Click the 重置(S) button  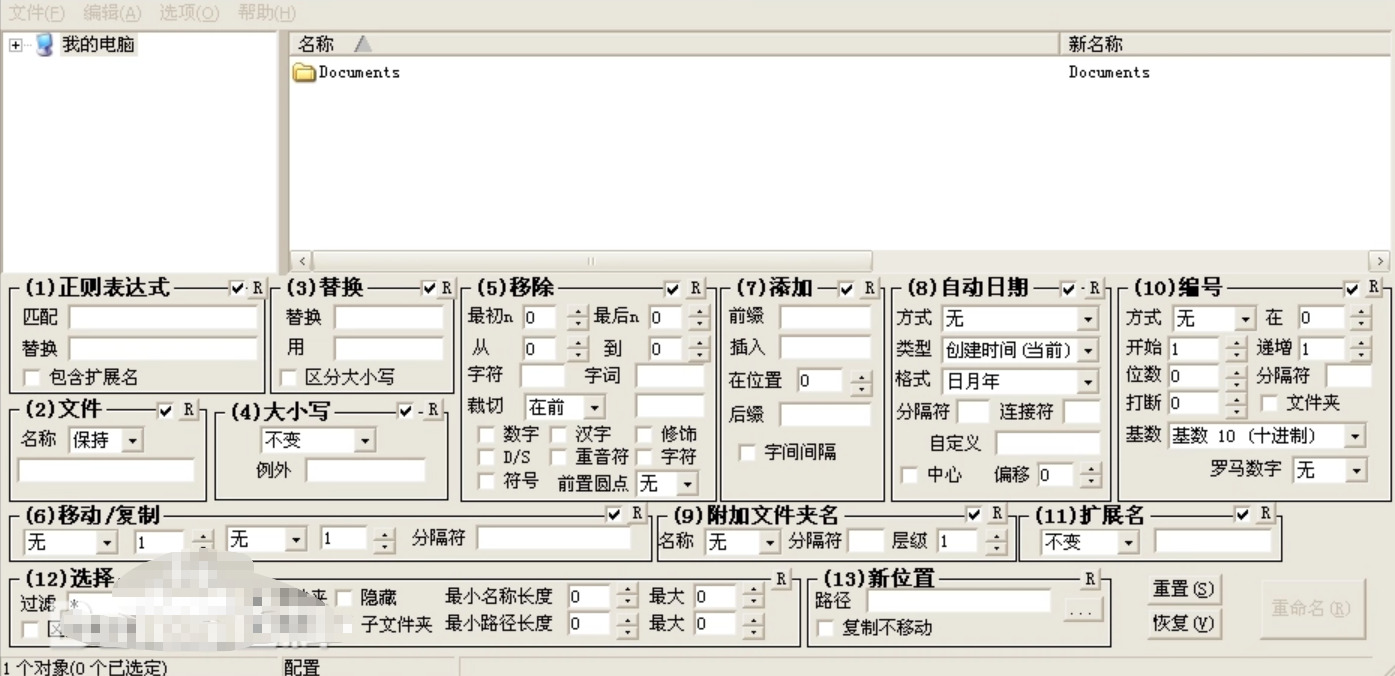pos(1183,589)
